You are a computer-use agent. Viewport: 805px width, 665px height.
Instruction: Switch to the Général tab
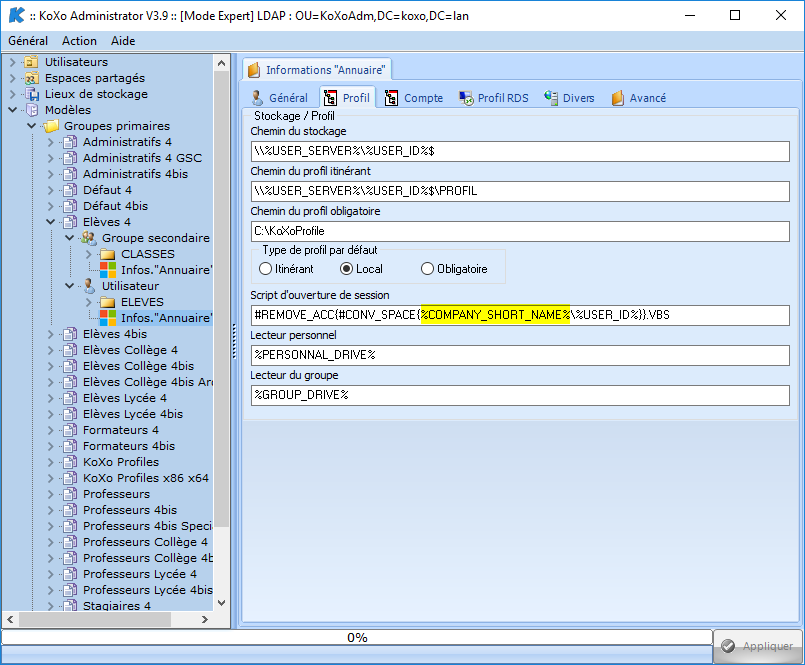279,98
